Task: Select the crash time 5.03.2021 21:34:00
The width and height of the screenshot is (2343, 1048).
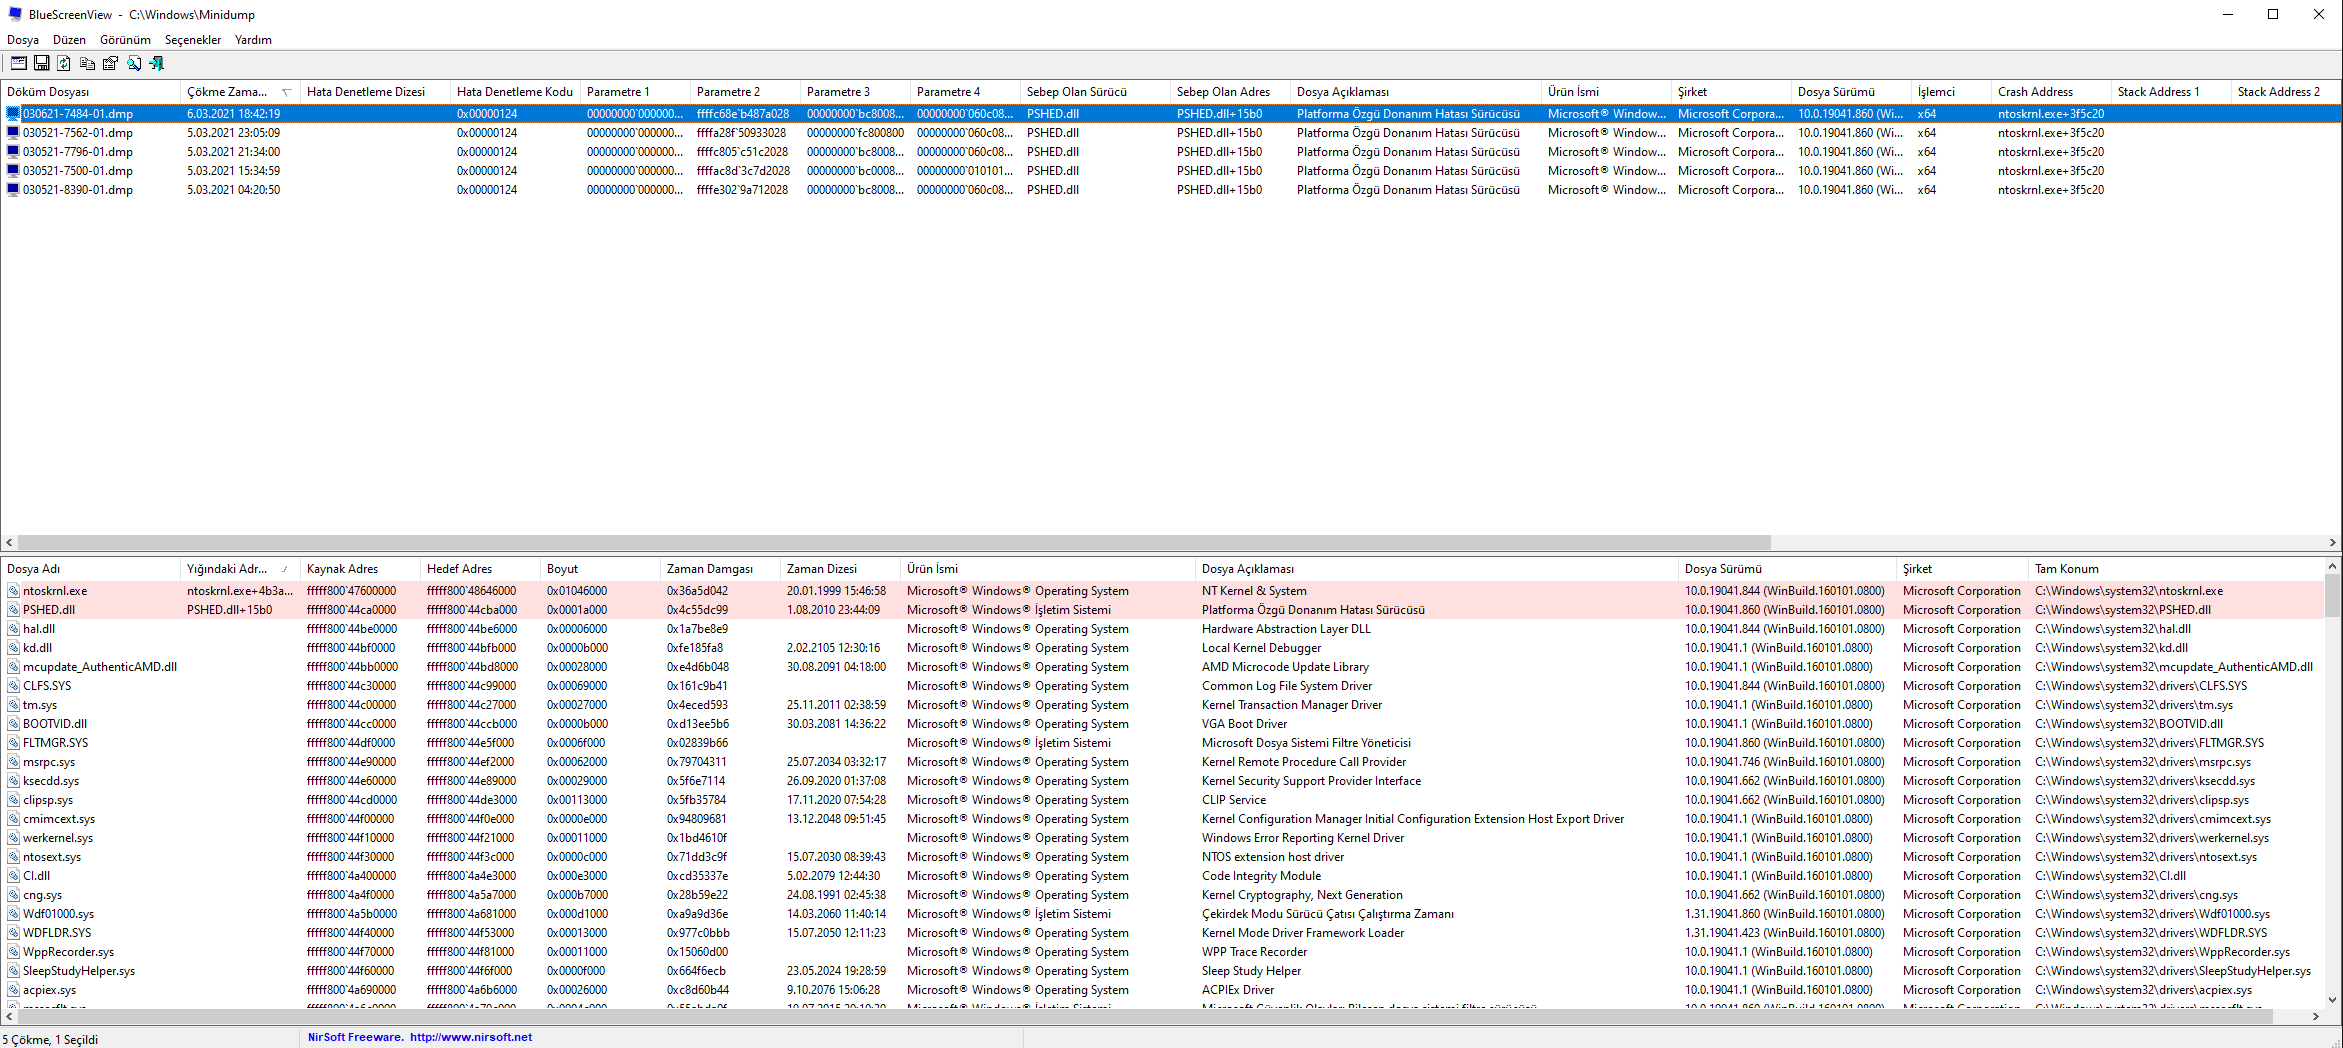Action: click(233, 152)
